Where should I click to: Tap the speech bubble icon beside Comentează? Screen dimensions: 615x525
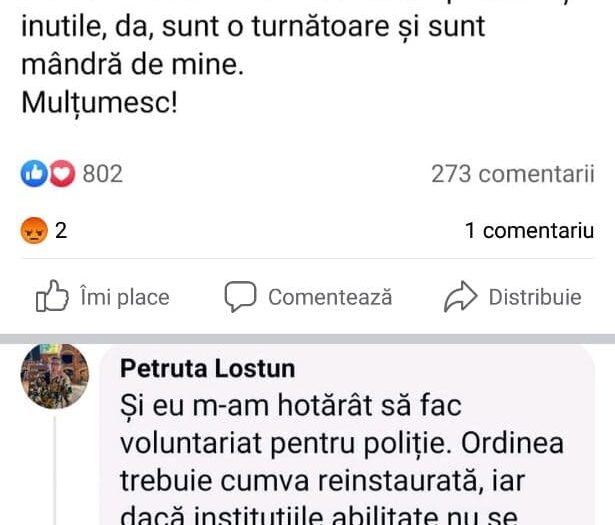point(241,296)
